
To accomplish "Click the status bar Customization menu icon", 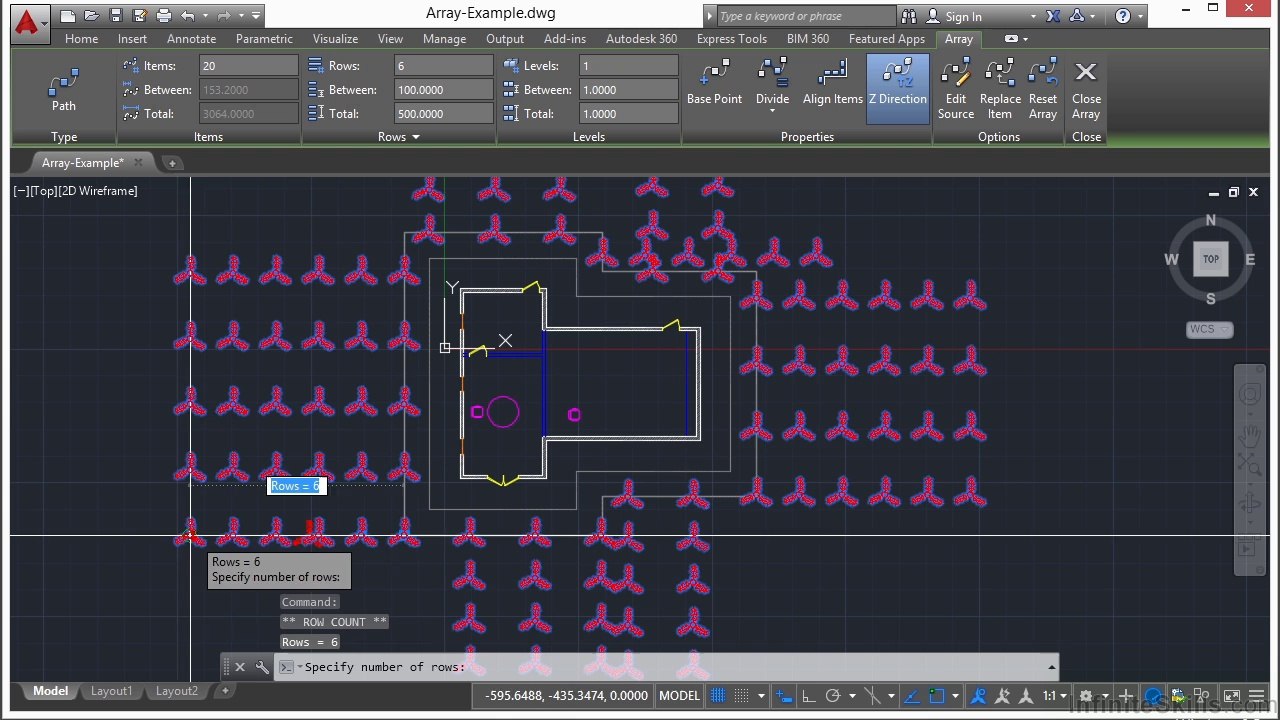I will click(x=1257, y=696).
